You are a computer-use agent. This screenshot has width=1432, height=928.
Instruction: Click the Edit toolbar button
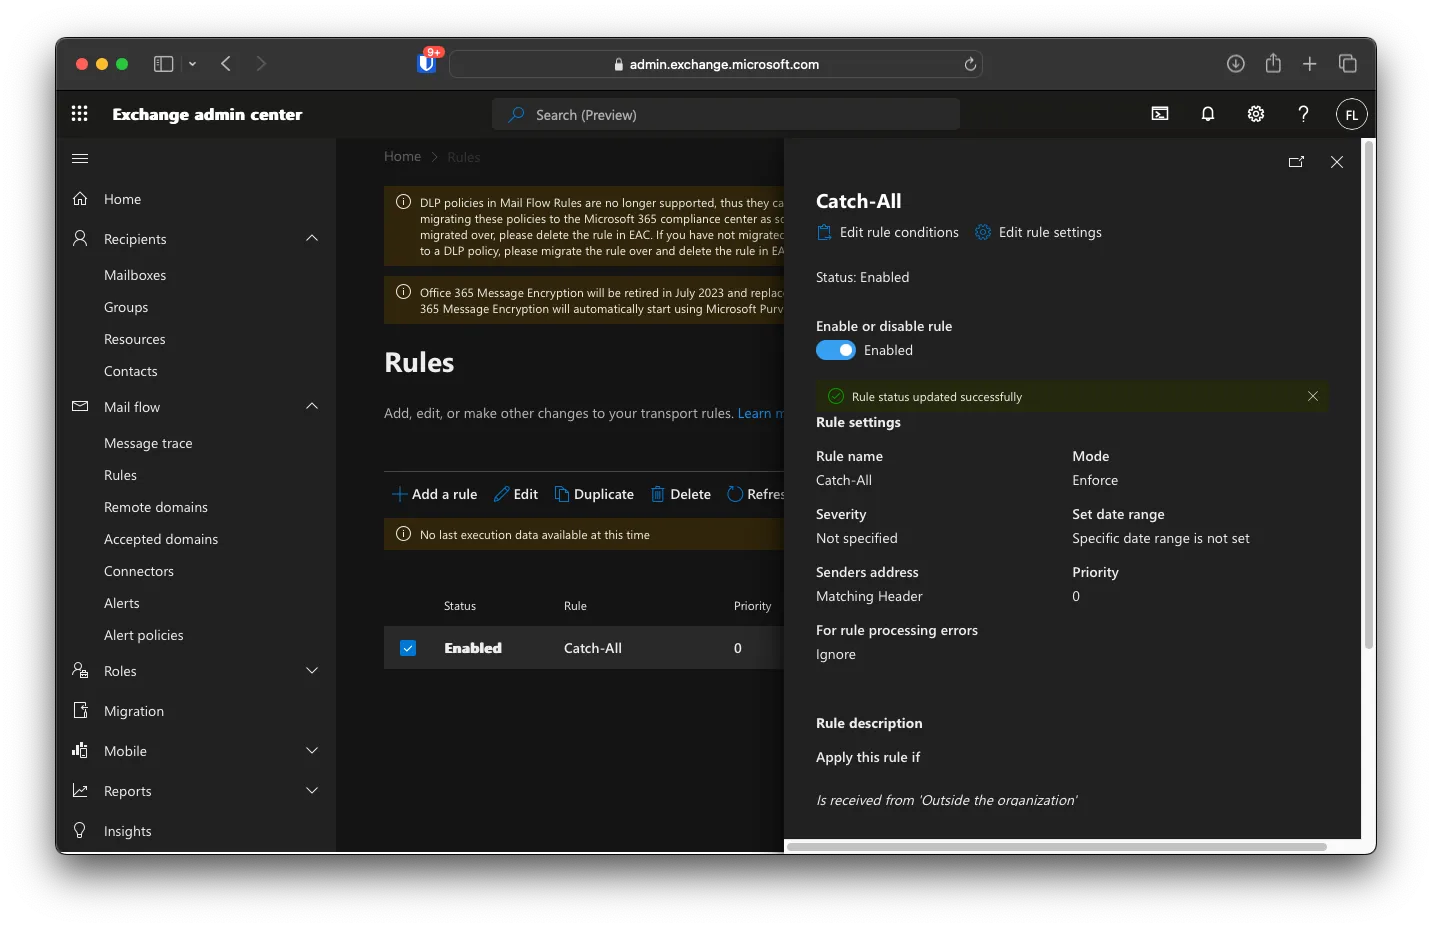tap(516, 494)
